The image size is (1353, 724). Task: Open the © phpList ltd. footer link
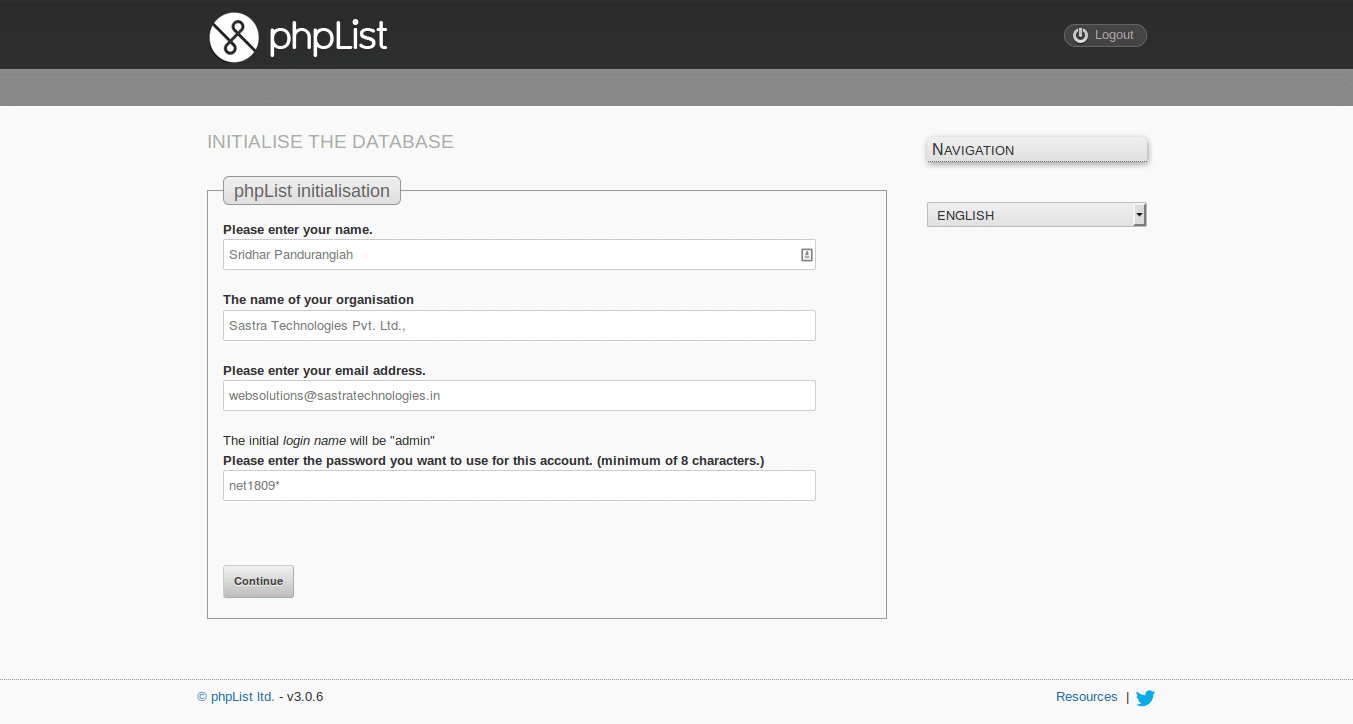(236, 697)
